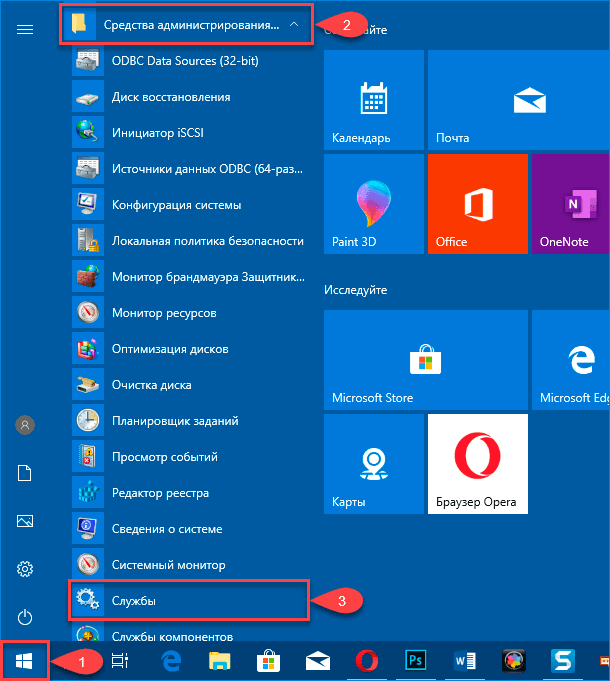The width and height of the screenshot is (610, 681).
Task: Open the colorful flower app on taskbar
Action: (514, 661)
